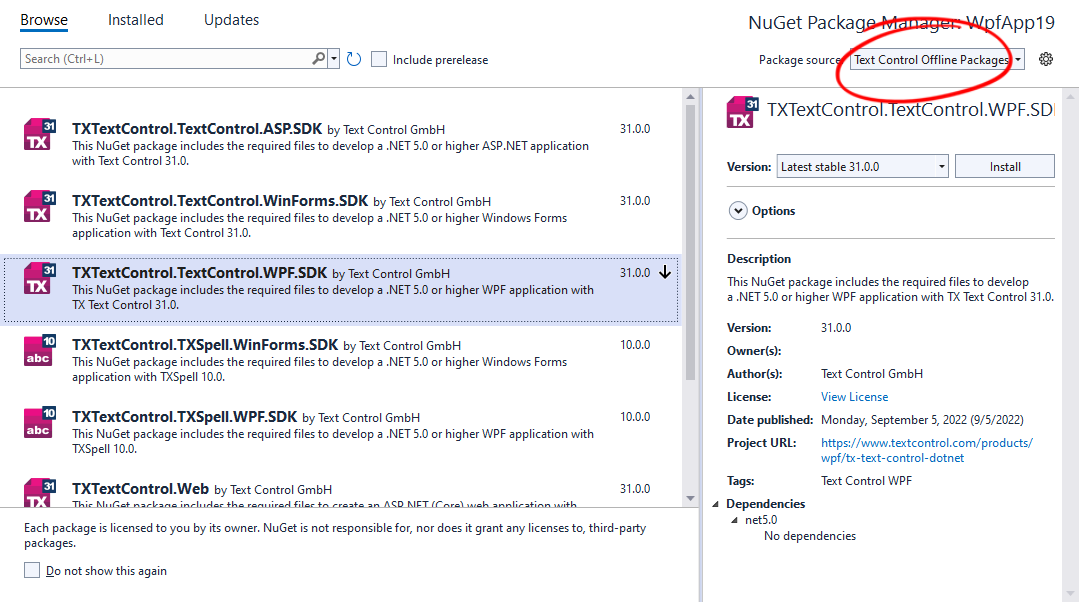The image size is (1079, 602).
Task: Click the package list scrollbar thumb
Action: [x=690, y=242]
